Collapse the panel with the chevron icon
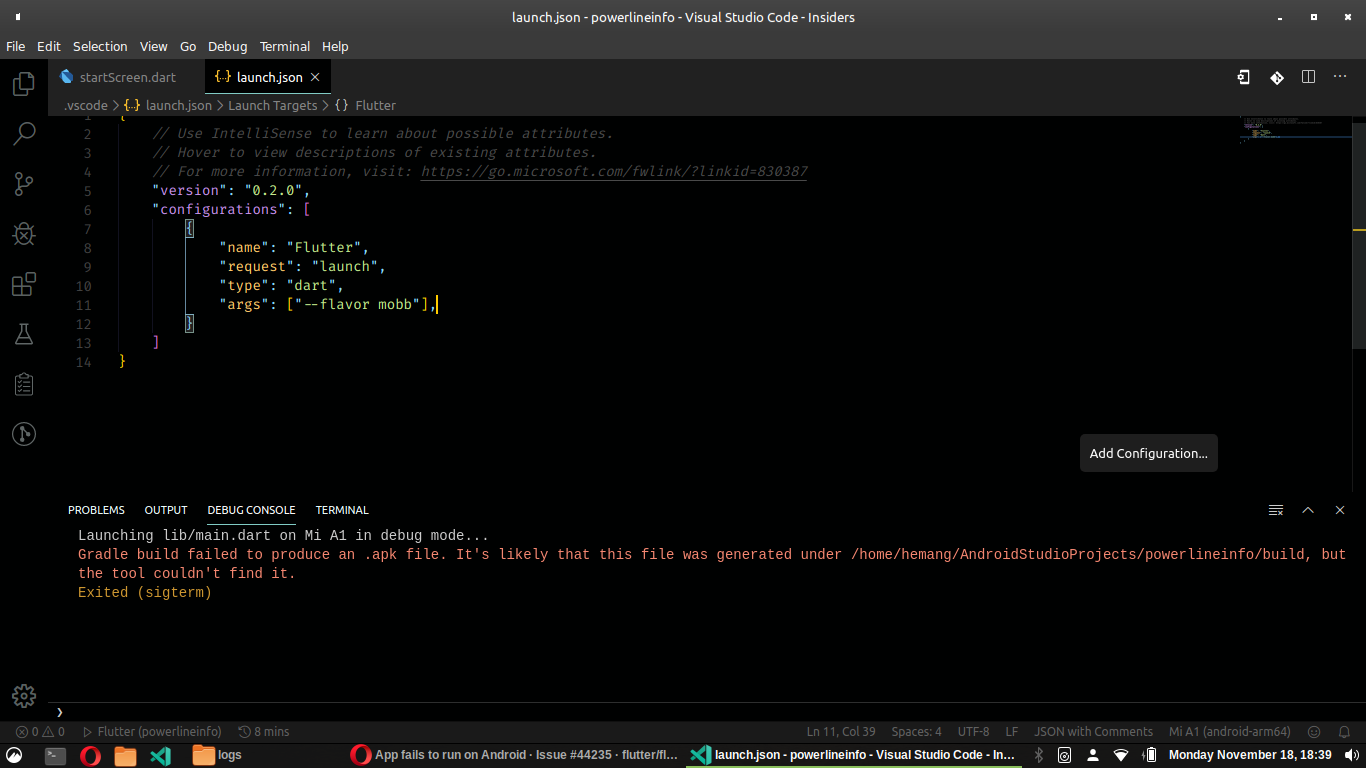The width and height of the screenshot is (1366, 768). coord(1308,510)
